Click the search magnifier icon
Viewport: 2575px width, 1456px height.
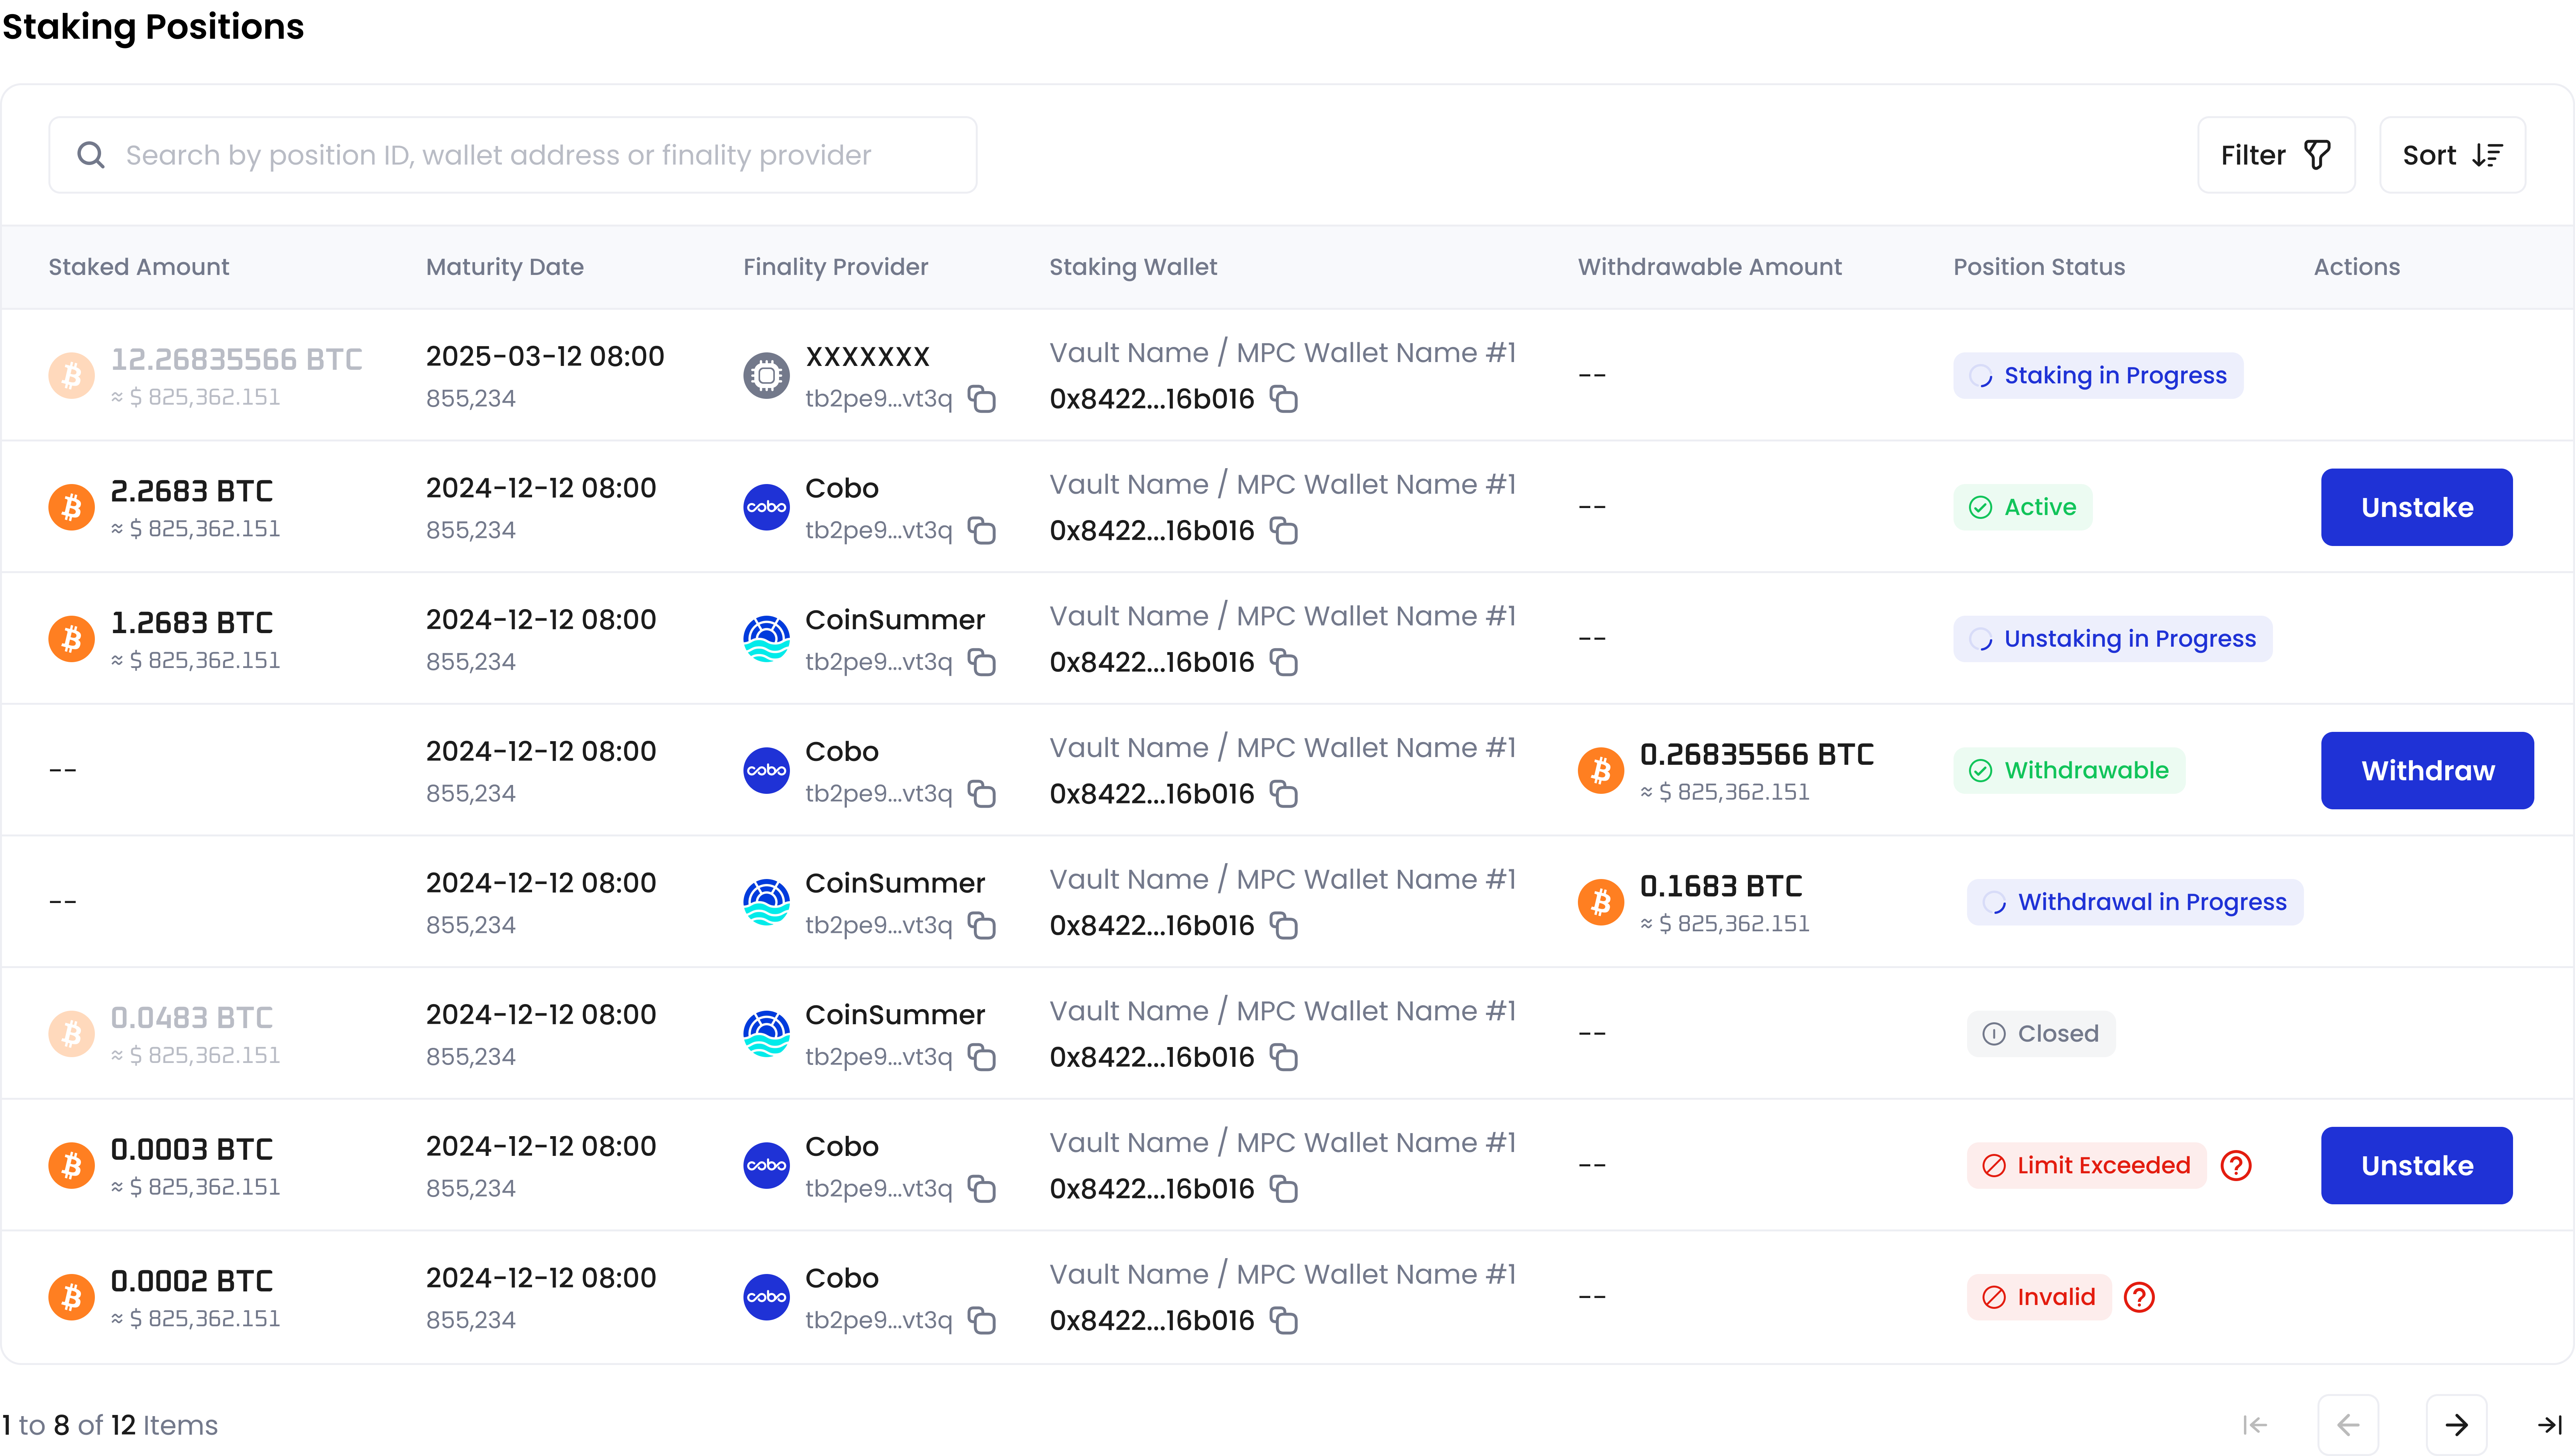coord(91,155)
